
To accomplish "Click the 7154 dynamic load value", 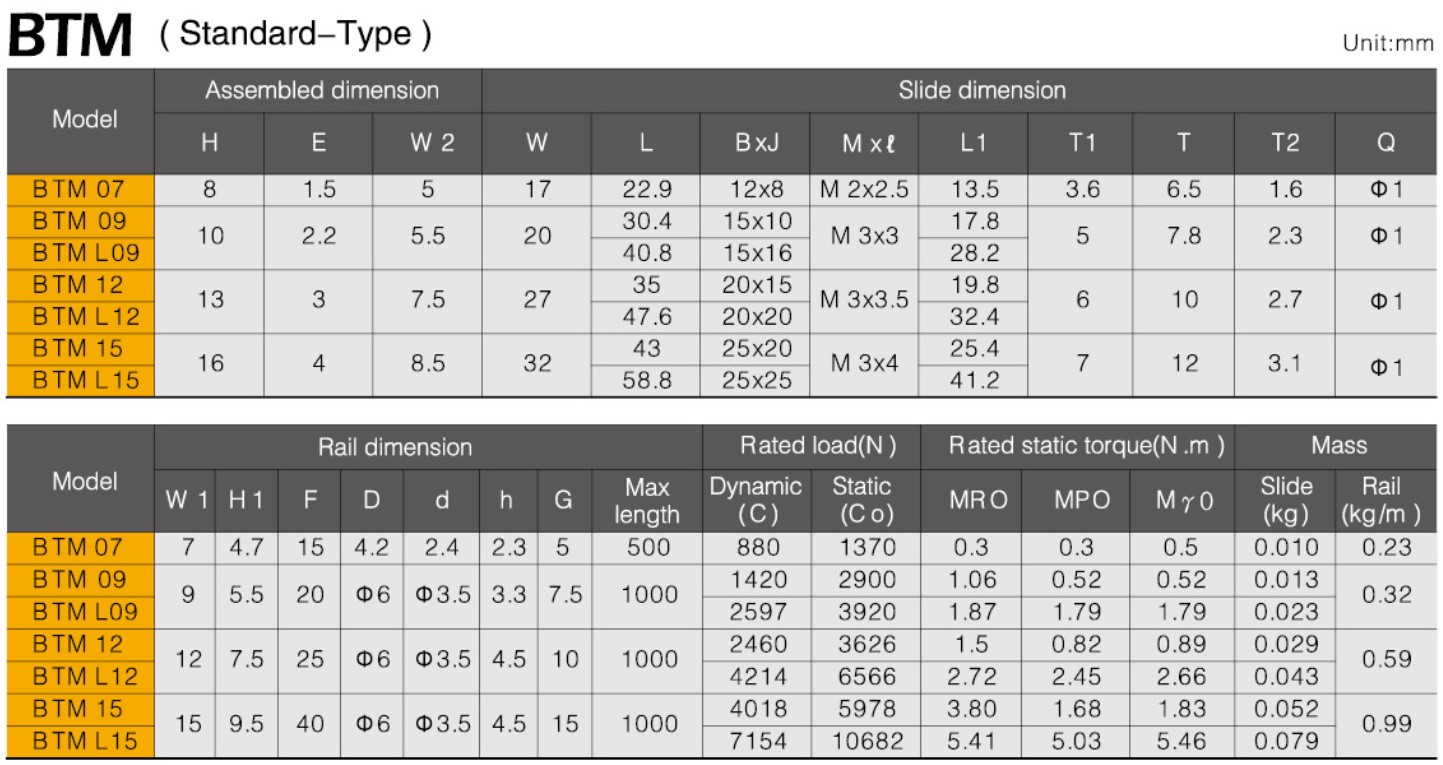I will tap(758, 741).
